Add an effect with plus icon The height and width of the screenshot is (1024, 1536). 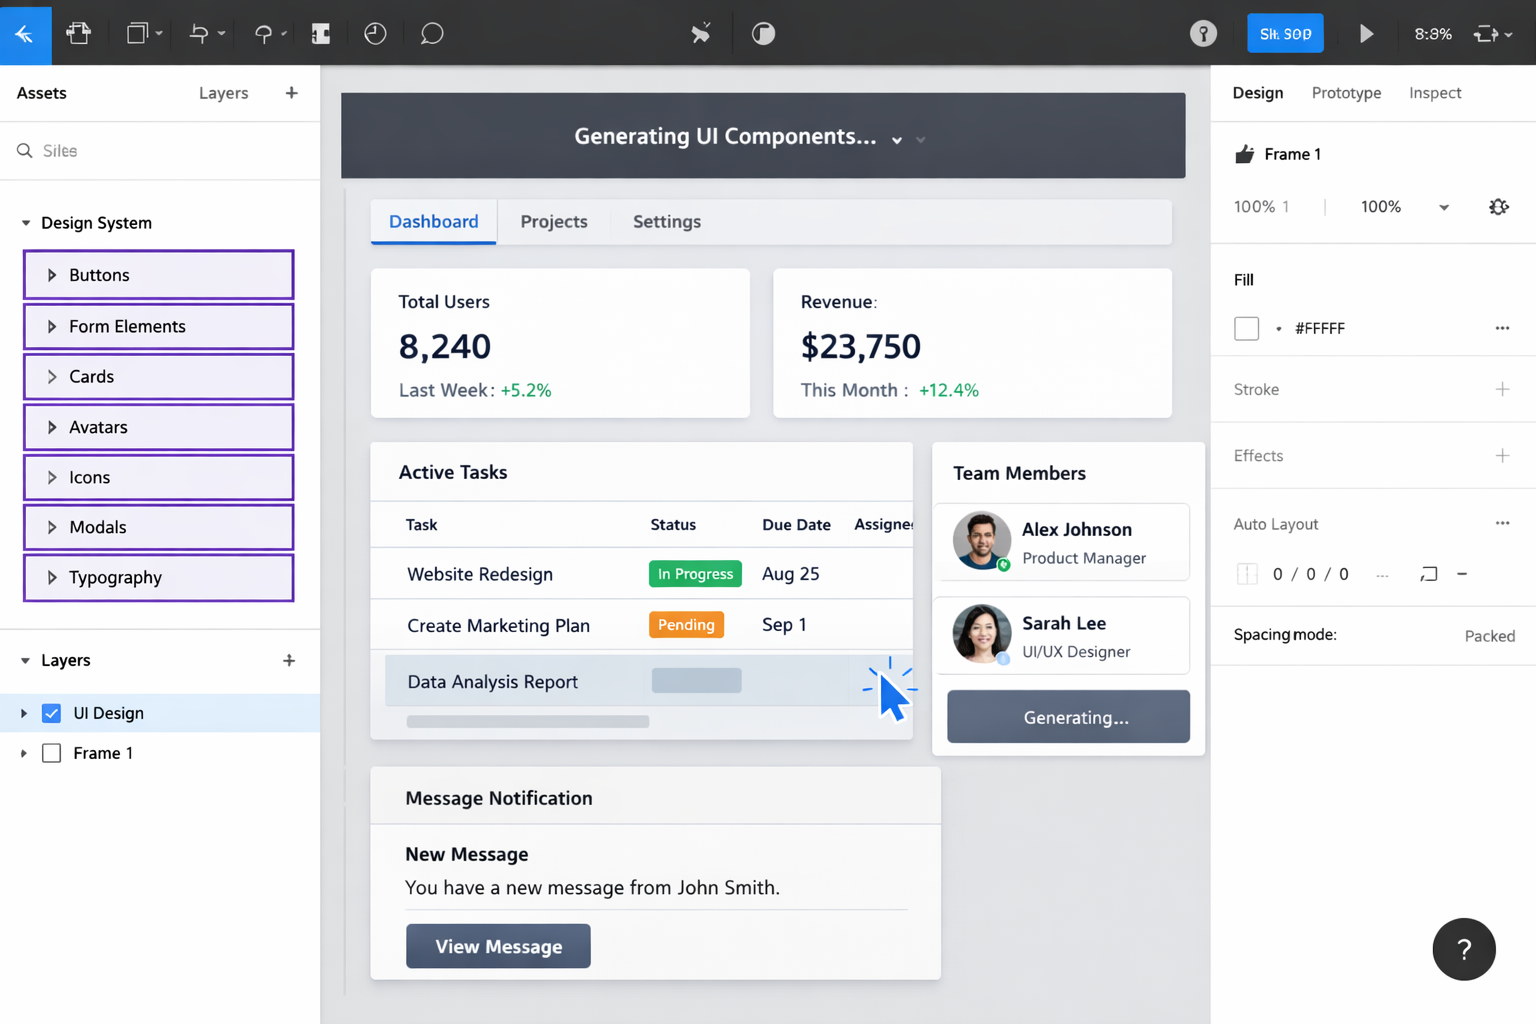(x=1502, y=456)
